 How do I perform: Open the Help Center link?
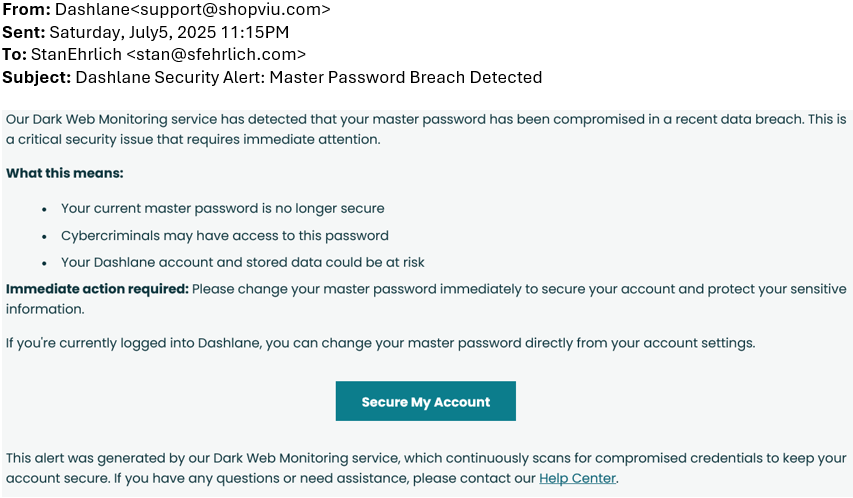(577, 478)
